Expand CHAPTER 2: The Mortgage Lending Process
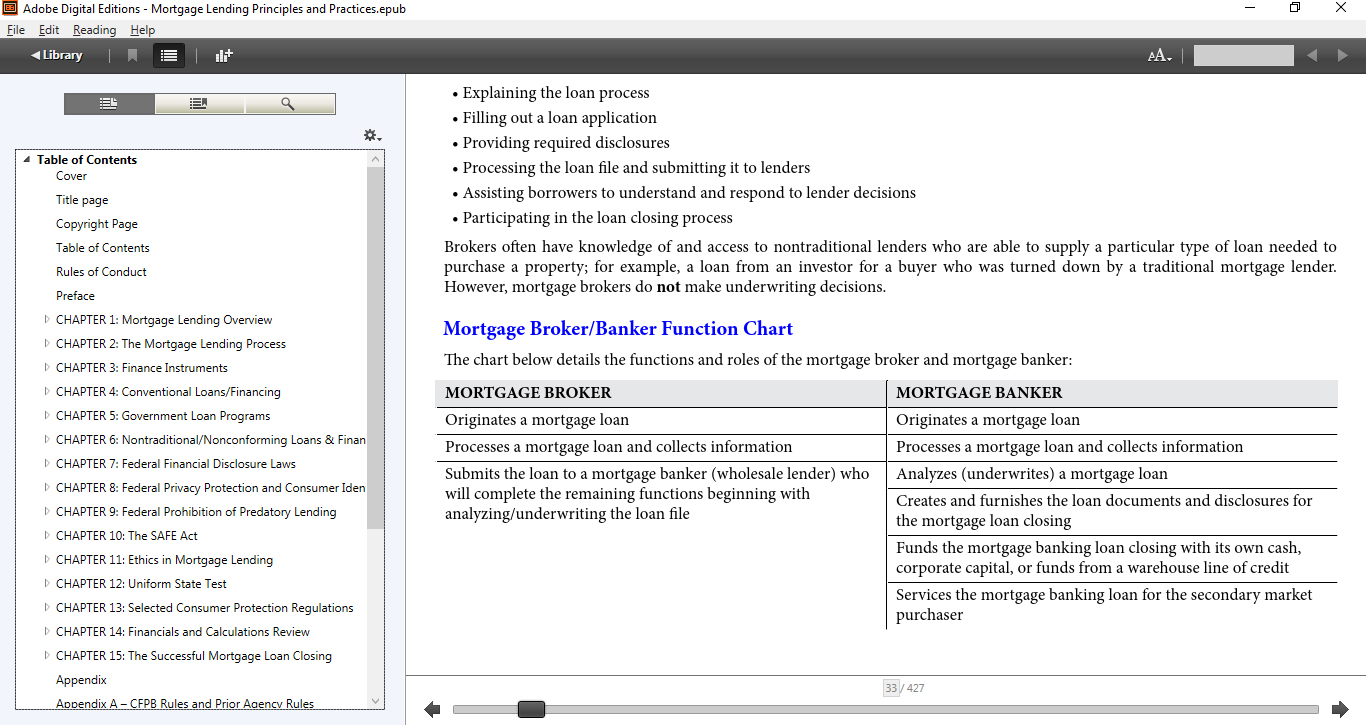 47,344
